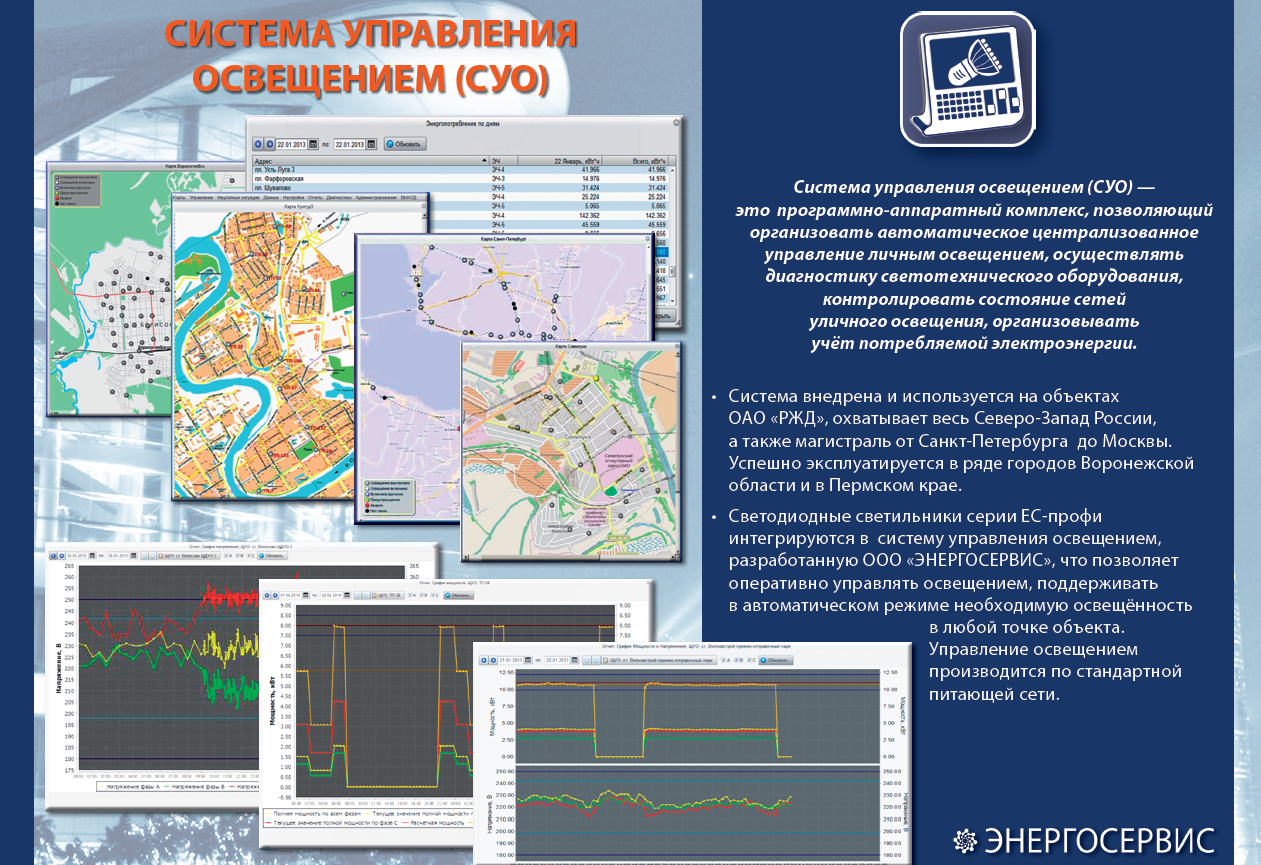Screen dimensions: 1261x865
Task: Open end date calendar in График напряжения report
Action: click(x=134, y=556)
